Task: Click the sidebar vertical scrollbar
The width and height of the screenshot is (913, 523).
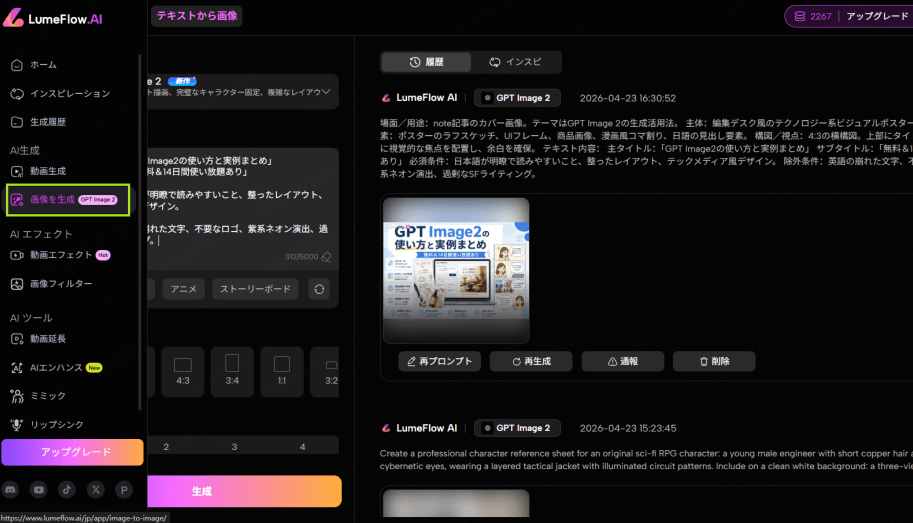Action: [140, 232]
